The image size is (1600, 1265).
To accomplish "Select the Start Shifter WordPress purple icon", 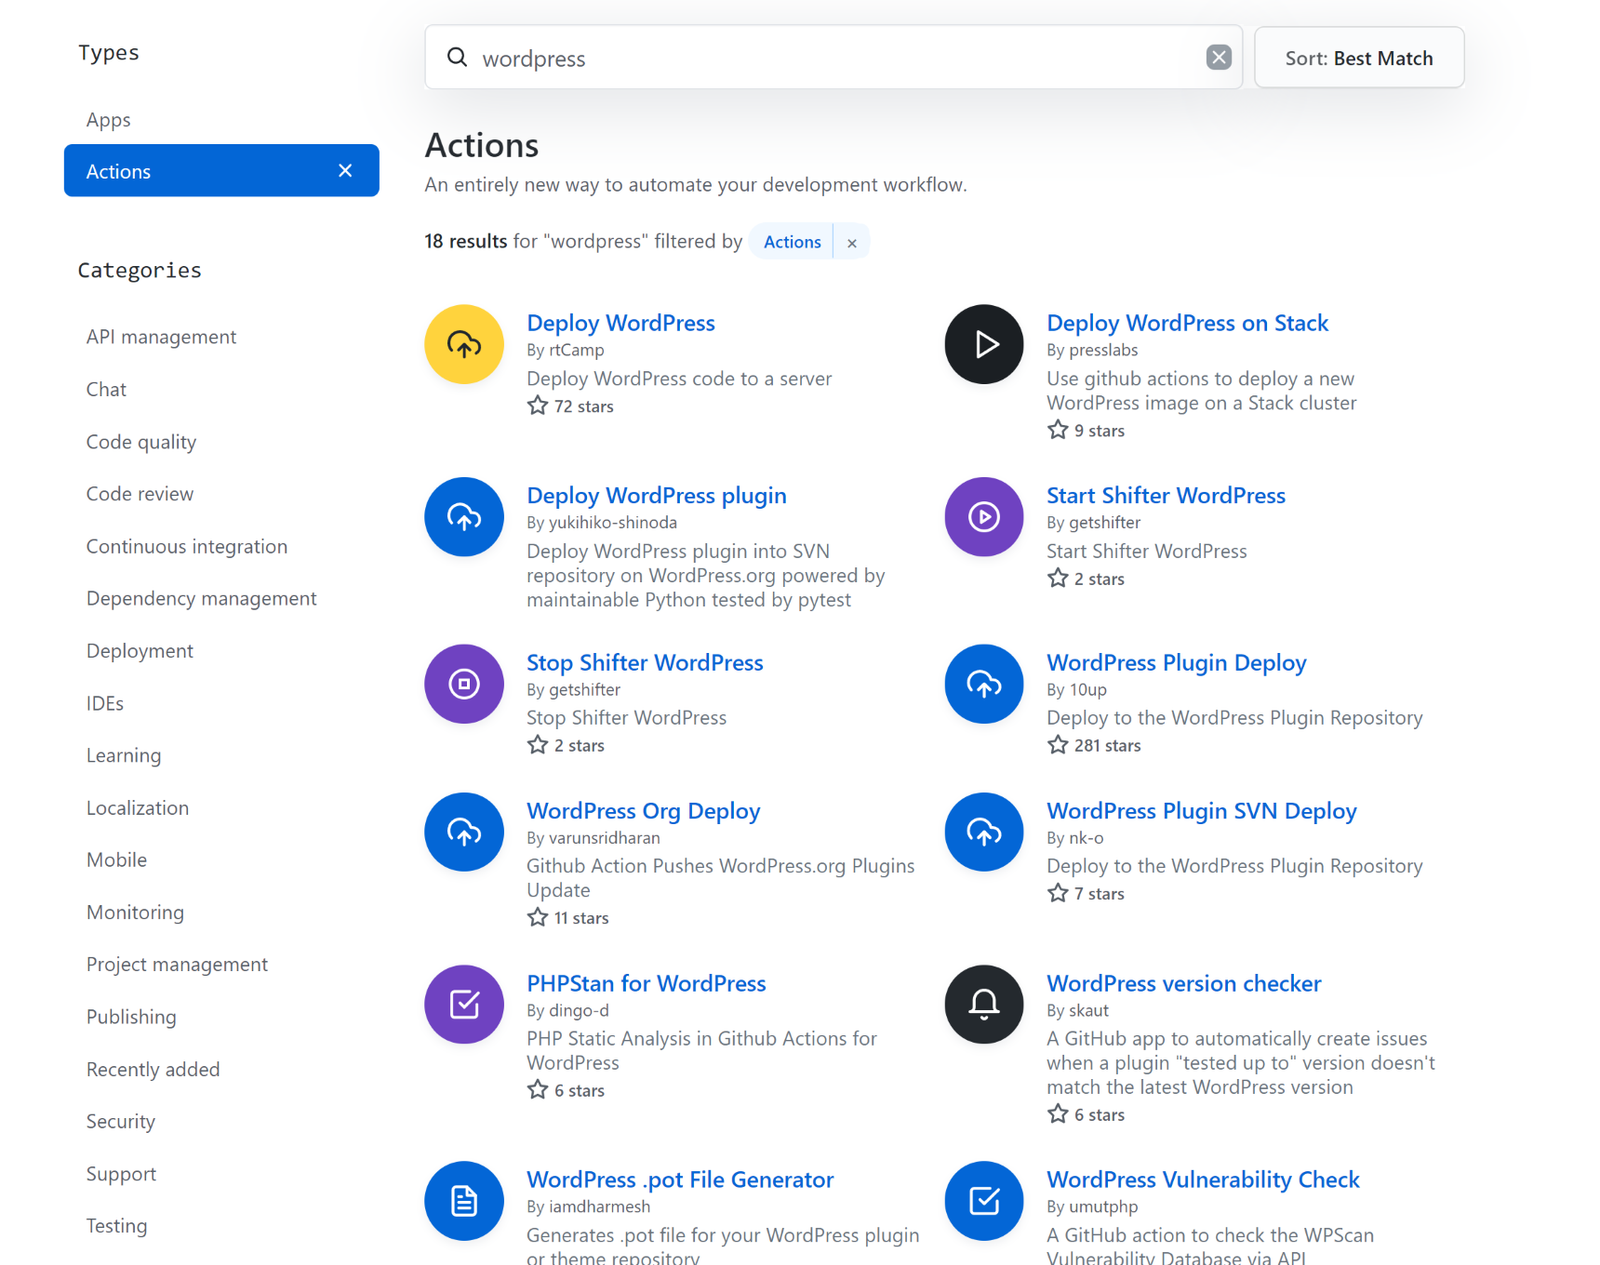I will point(983,517).
